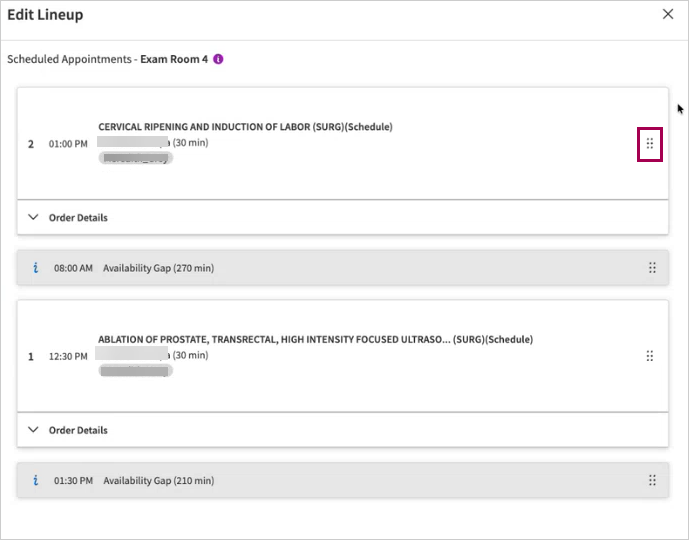Click the purple info icon beside Exam Room 4
689x540 pixels.
(218, 59)
